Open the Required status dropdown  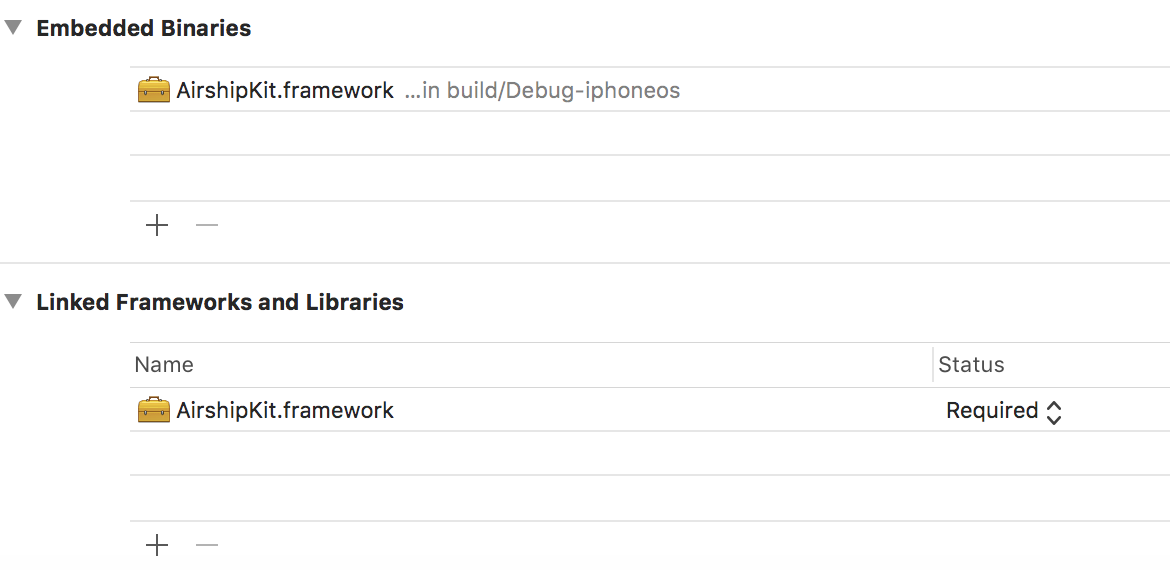(1003, 411)
